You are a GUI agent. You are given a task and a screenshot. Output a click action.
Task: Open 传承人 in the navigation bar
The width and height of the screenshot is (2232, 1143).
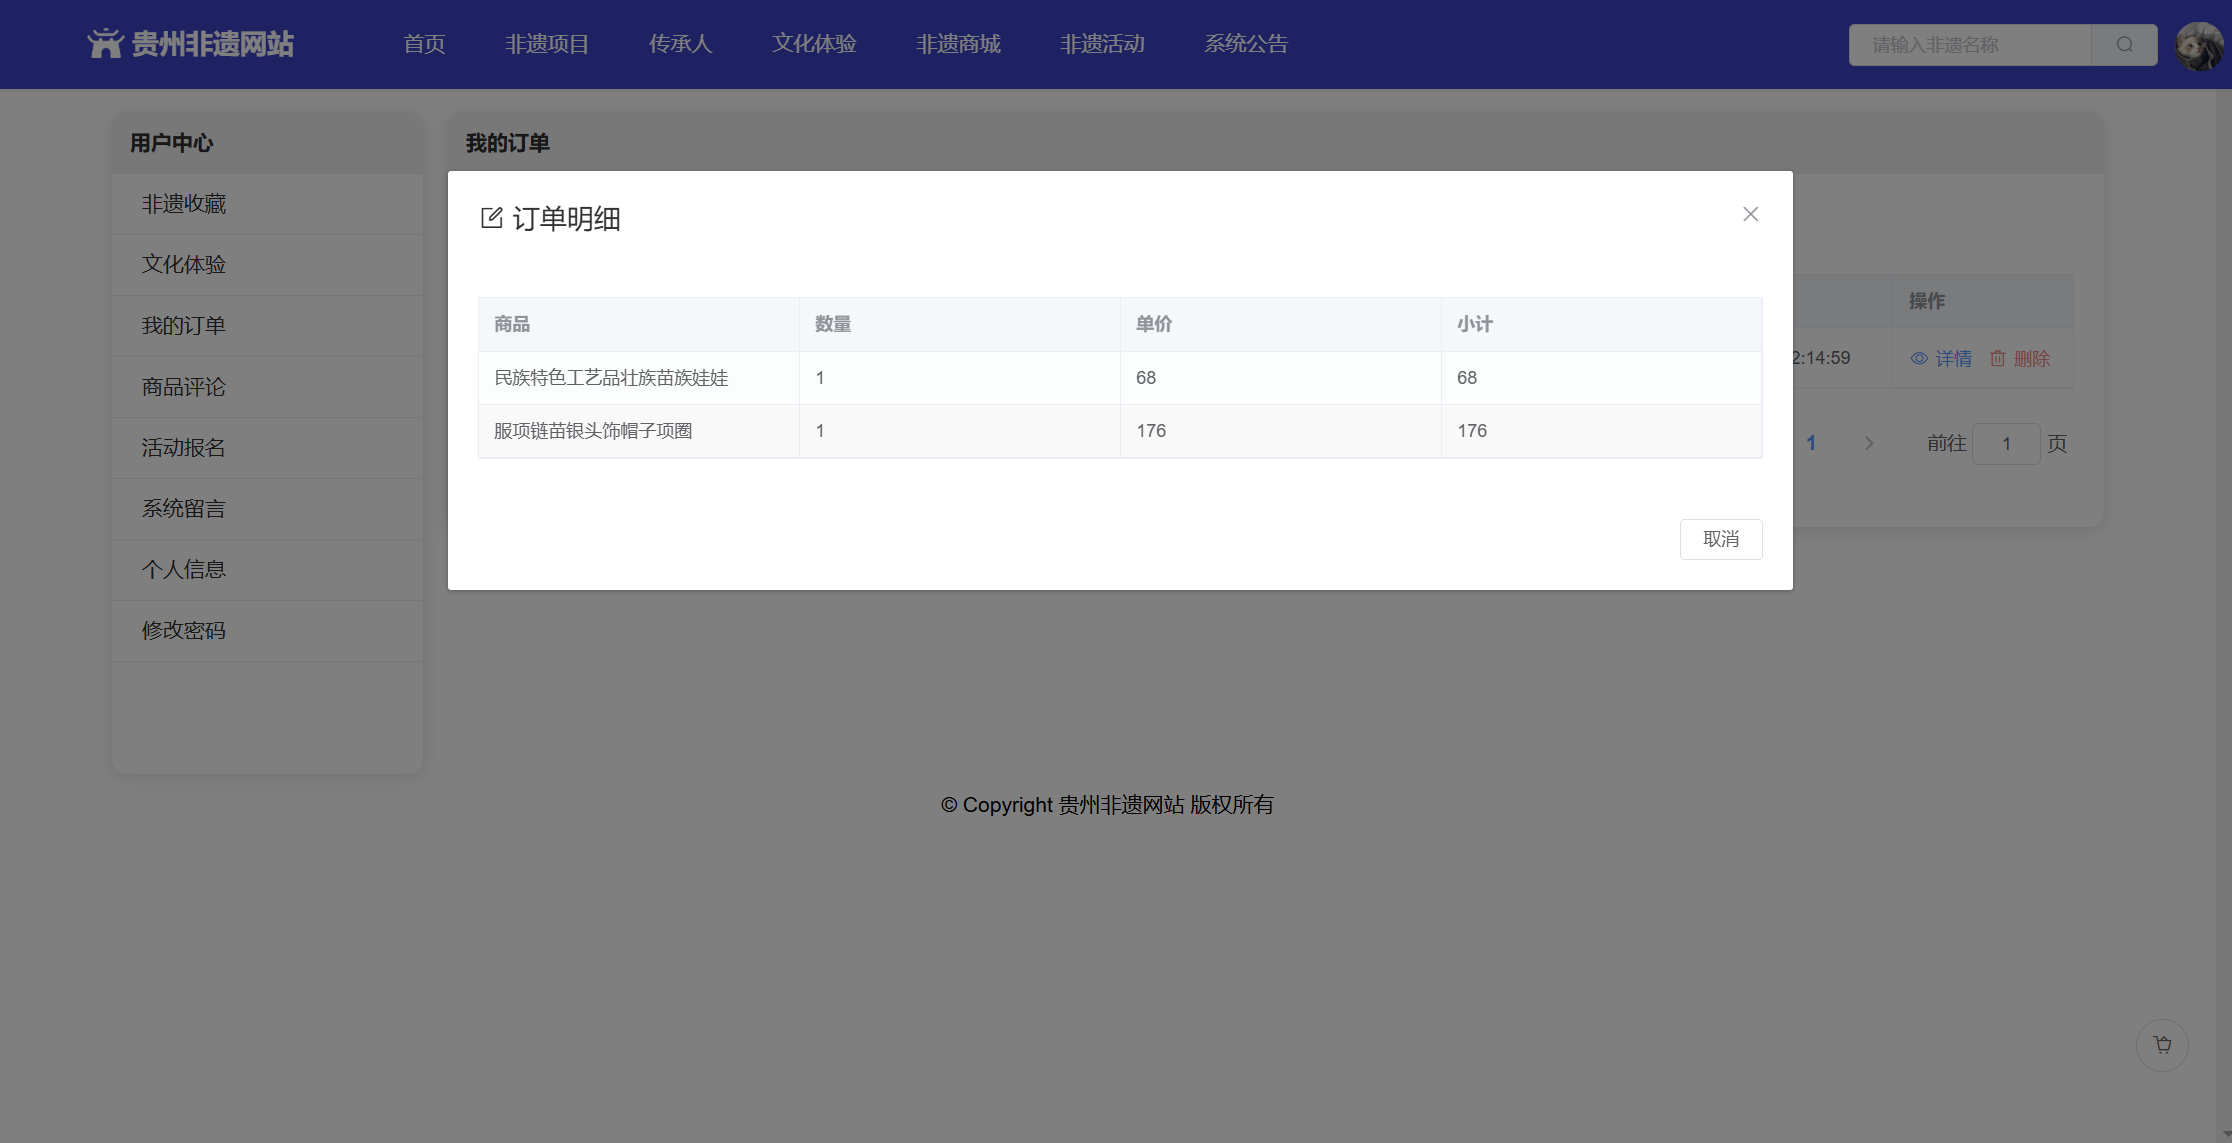680,44
